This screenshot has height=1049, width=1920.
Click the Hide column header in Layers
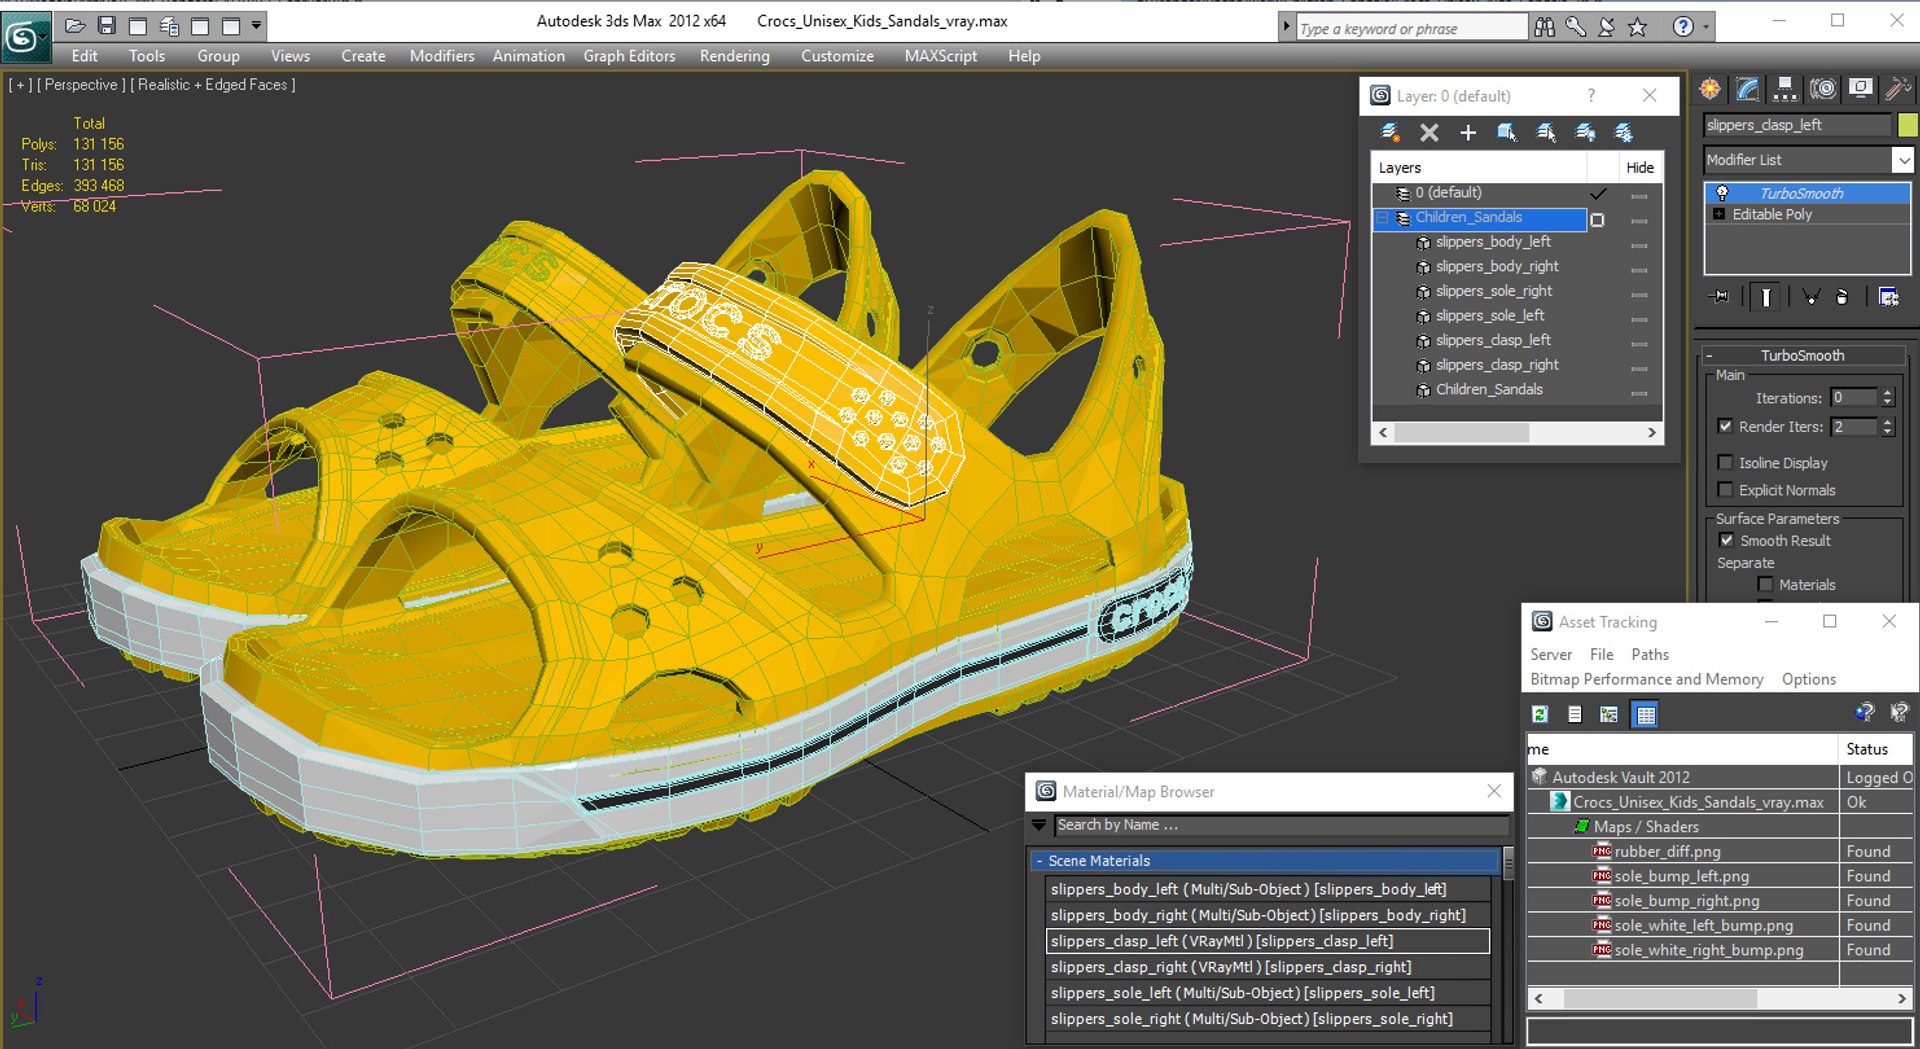1640,167
